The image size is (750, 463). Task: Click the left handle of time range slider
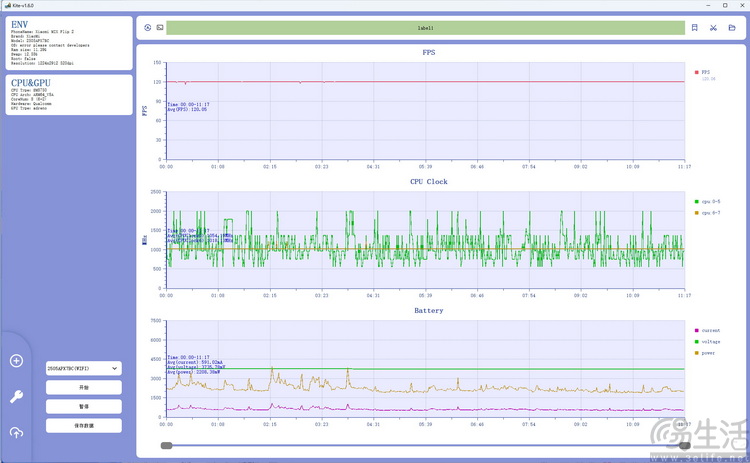[166, 446]
